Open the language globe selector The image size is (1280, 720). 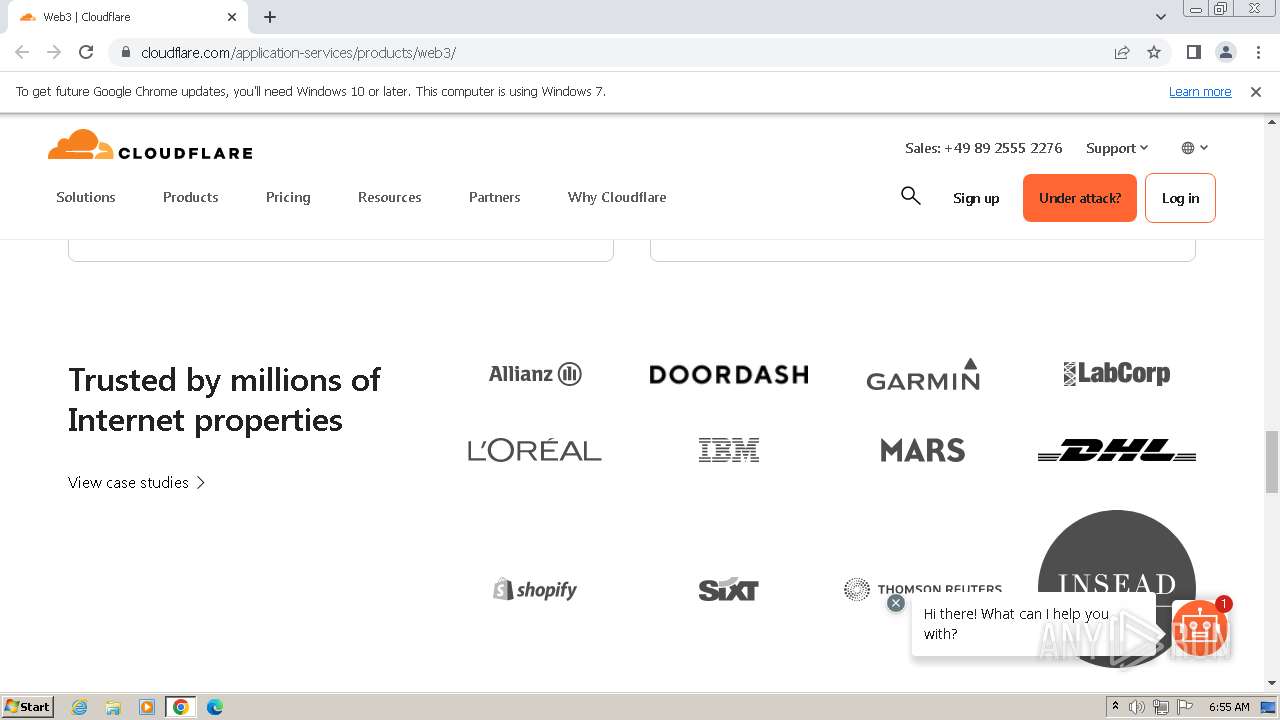click(x=1194, y=148)
